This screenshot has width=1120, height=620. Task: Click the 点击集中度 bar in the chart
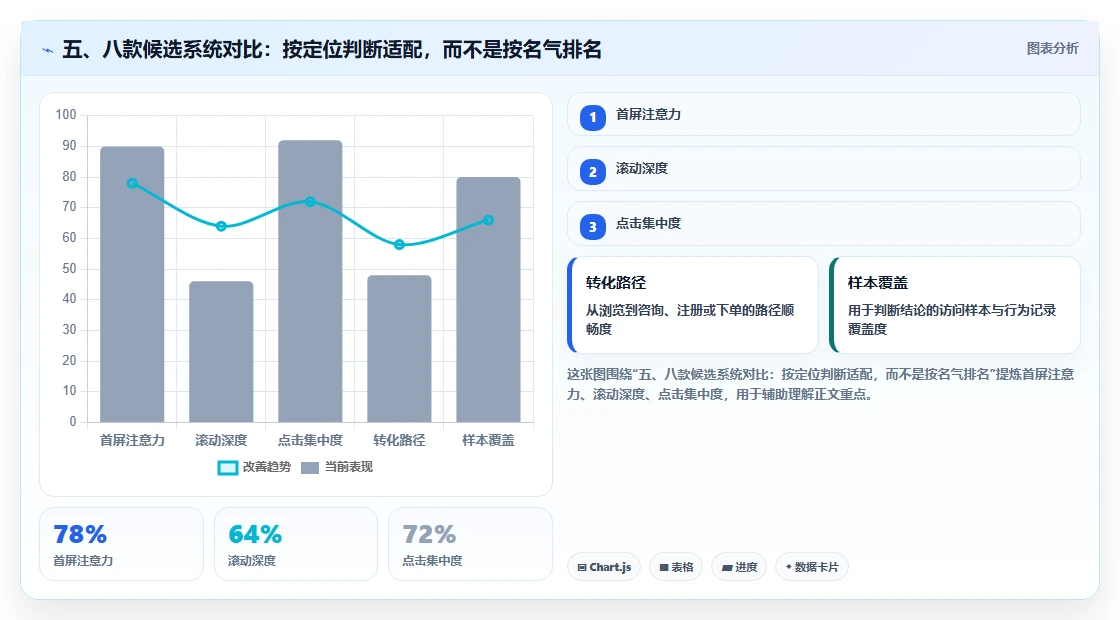(x=310, y=281)
